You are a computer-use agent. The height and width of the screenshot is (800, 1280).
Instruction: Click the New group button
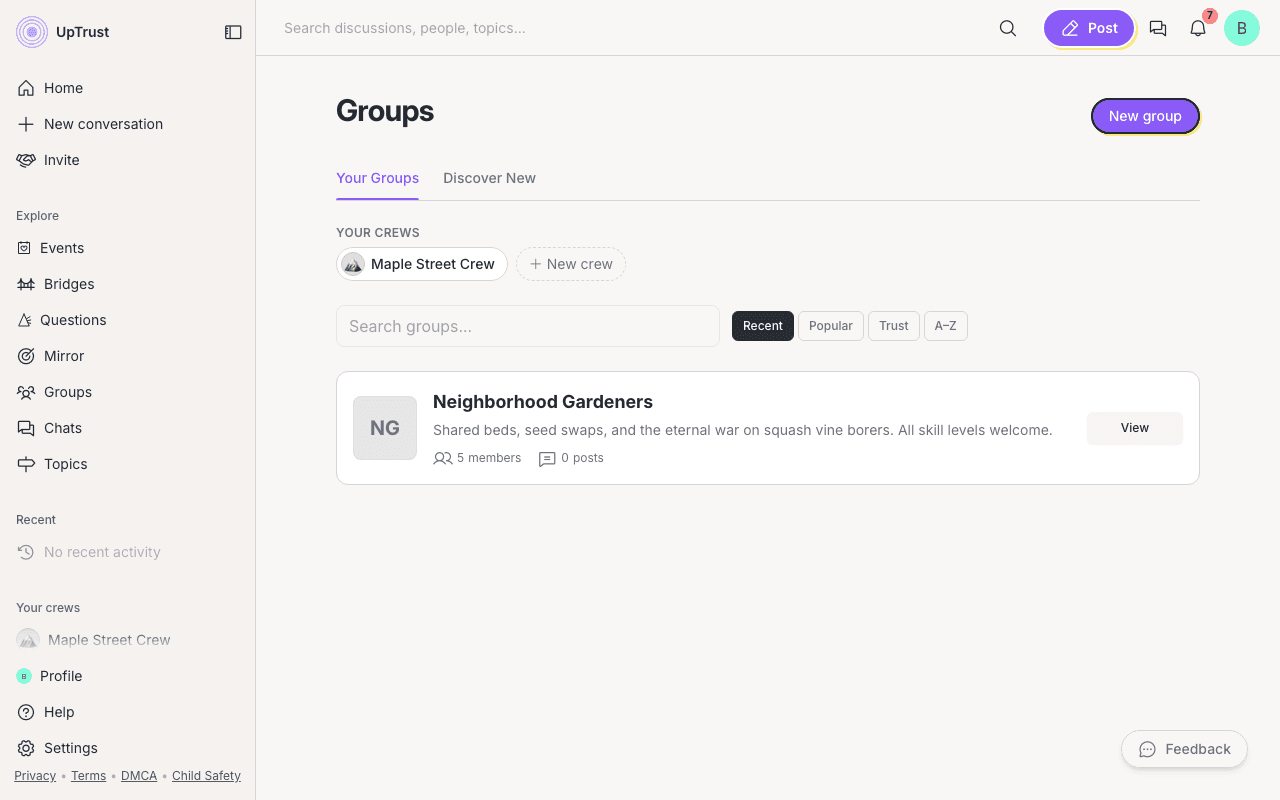tap(1145, 116)
